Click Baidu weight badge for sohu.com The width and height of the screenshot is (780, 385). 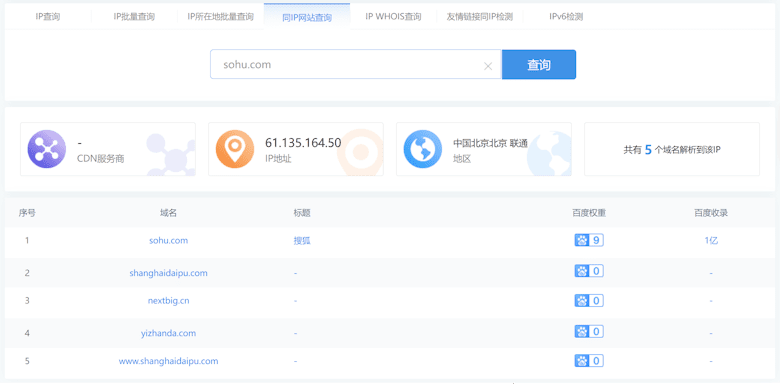(589, 240)
